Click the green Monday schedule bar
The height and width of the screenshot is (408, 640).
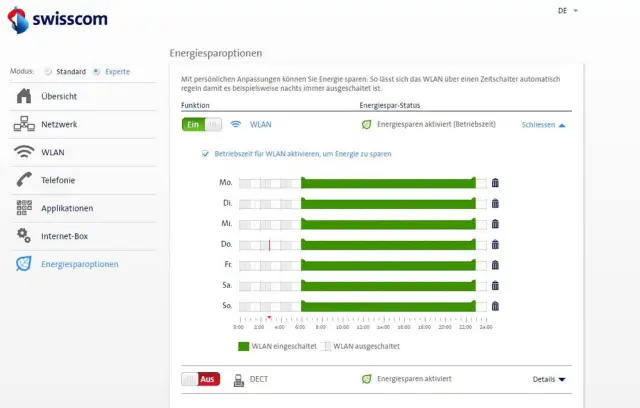(x=389, y=183)
